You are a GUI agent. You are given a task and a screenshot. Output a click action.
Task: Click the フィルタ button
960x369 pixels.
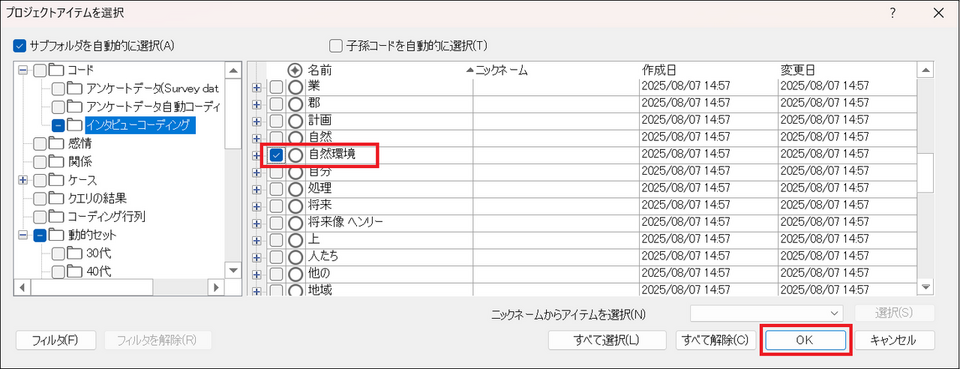pos(55,340)
